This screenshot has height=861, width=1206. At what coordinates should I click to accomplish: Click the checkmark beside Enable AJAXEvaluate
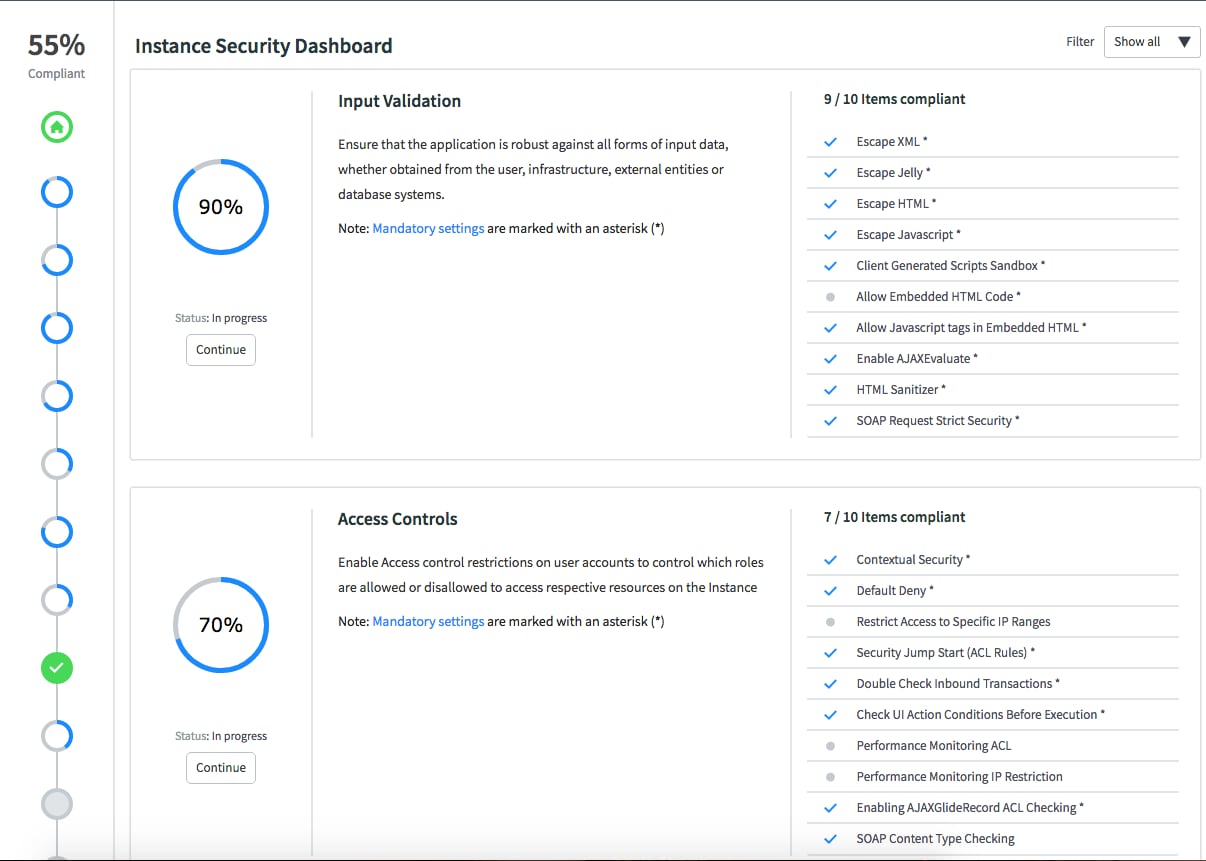pos(830,359)
